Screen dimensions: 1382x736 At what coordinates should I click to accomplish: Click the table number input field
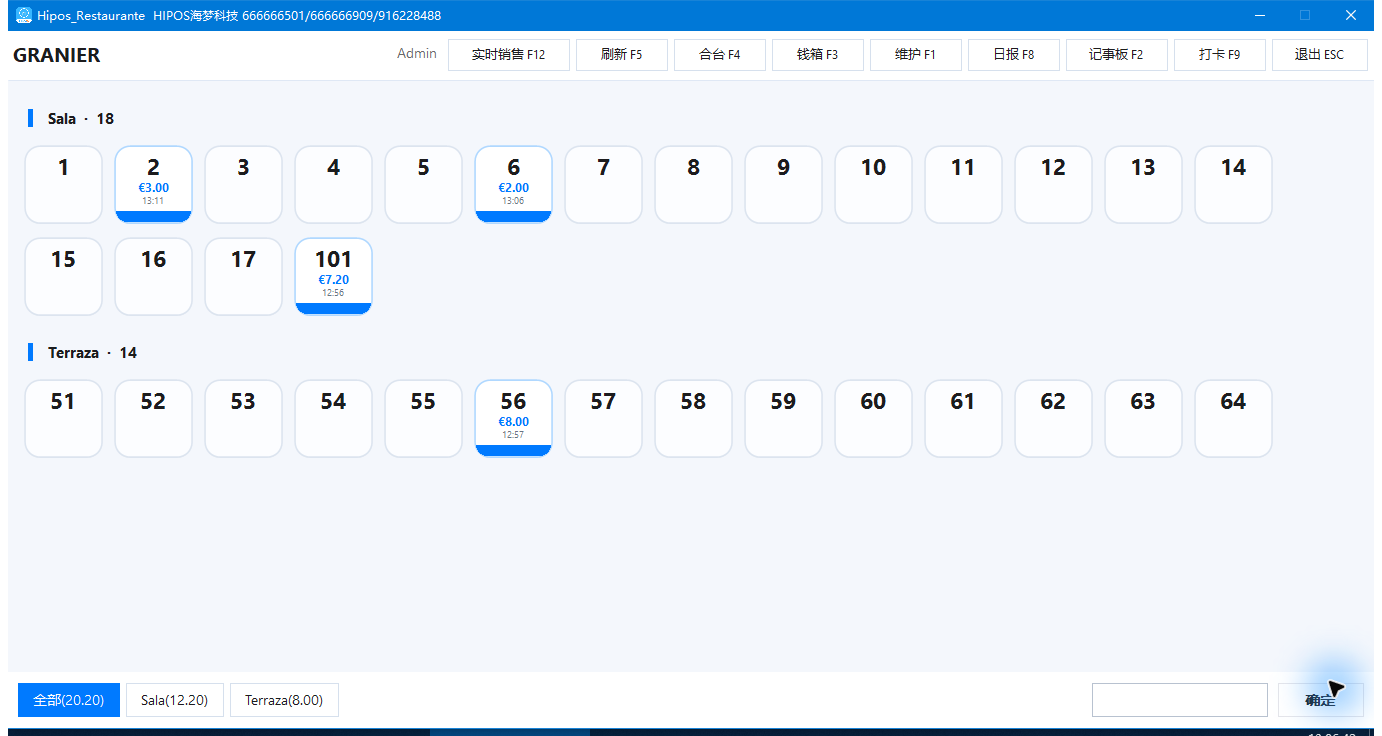[1180, 700]
